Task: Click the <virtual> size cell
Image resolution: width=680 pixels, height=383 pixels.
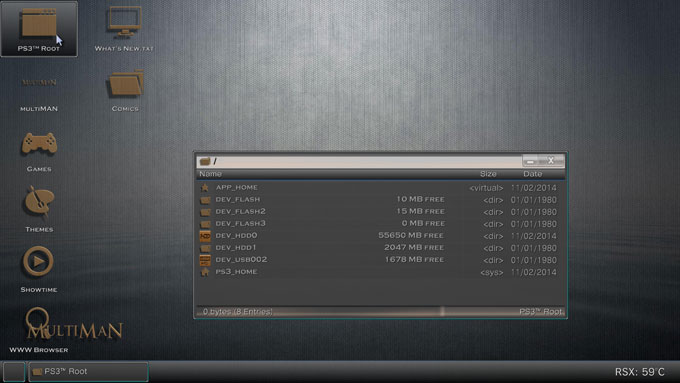Action: [486, 188]
